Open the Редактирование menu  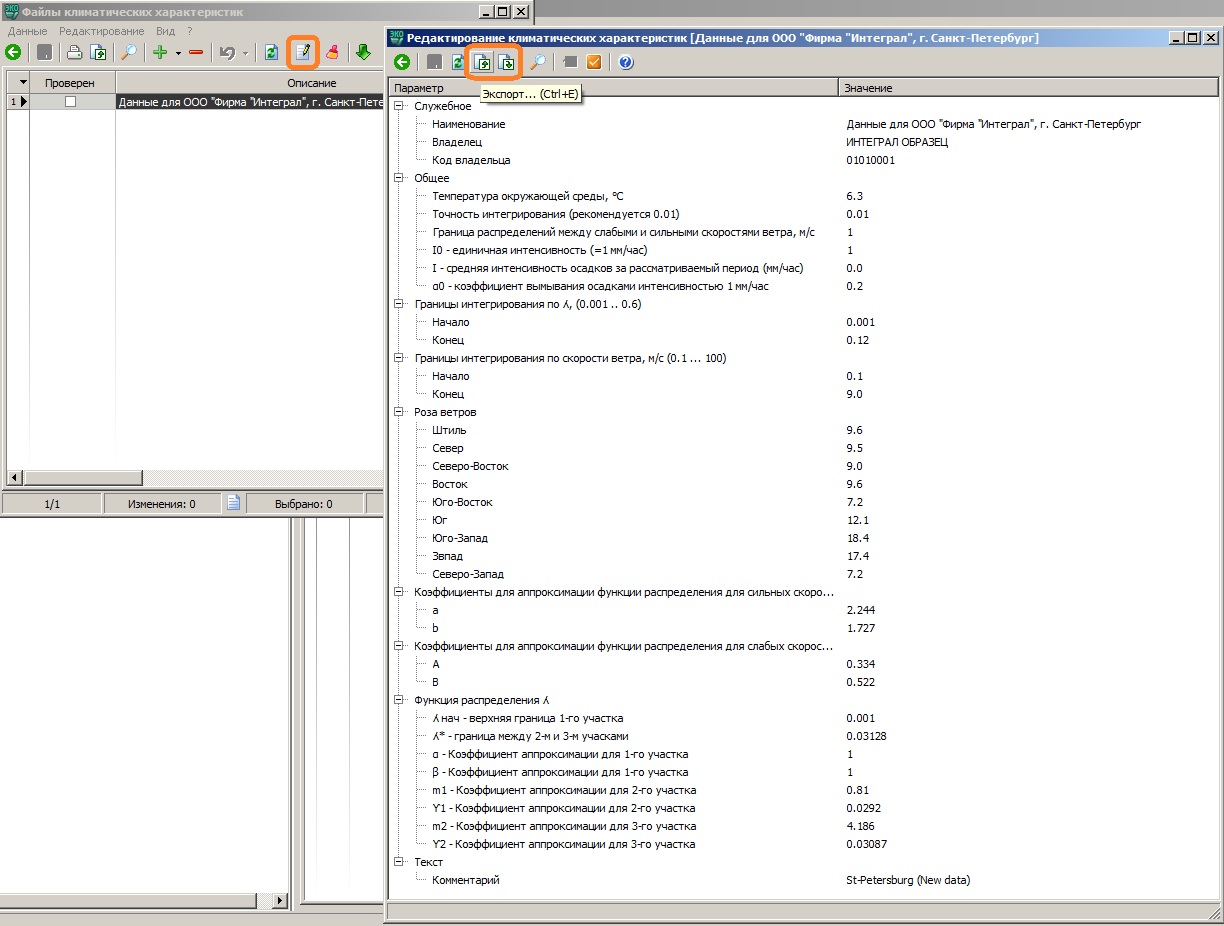click(x=101, y=31)
